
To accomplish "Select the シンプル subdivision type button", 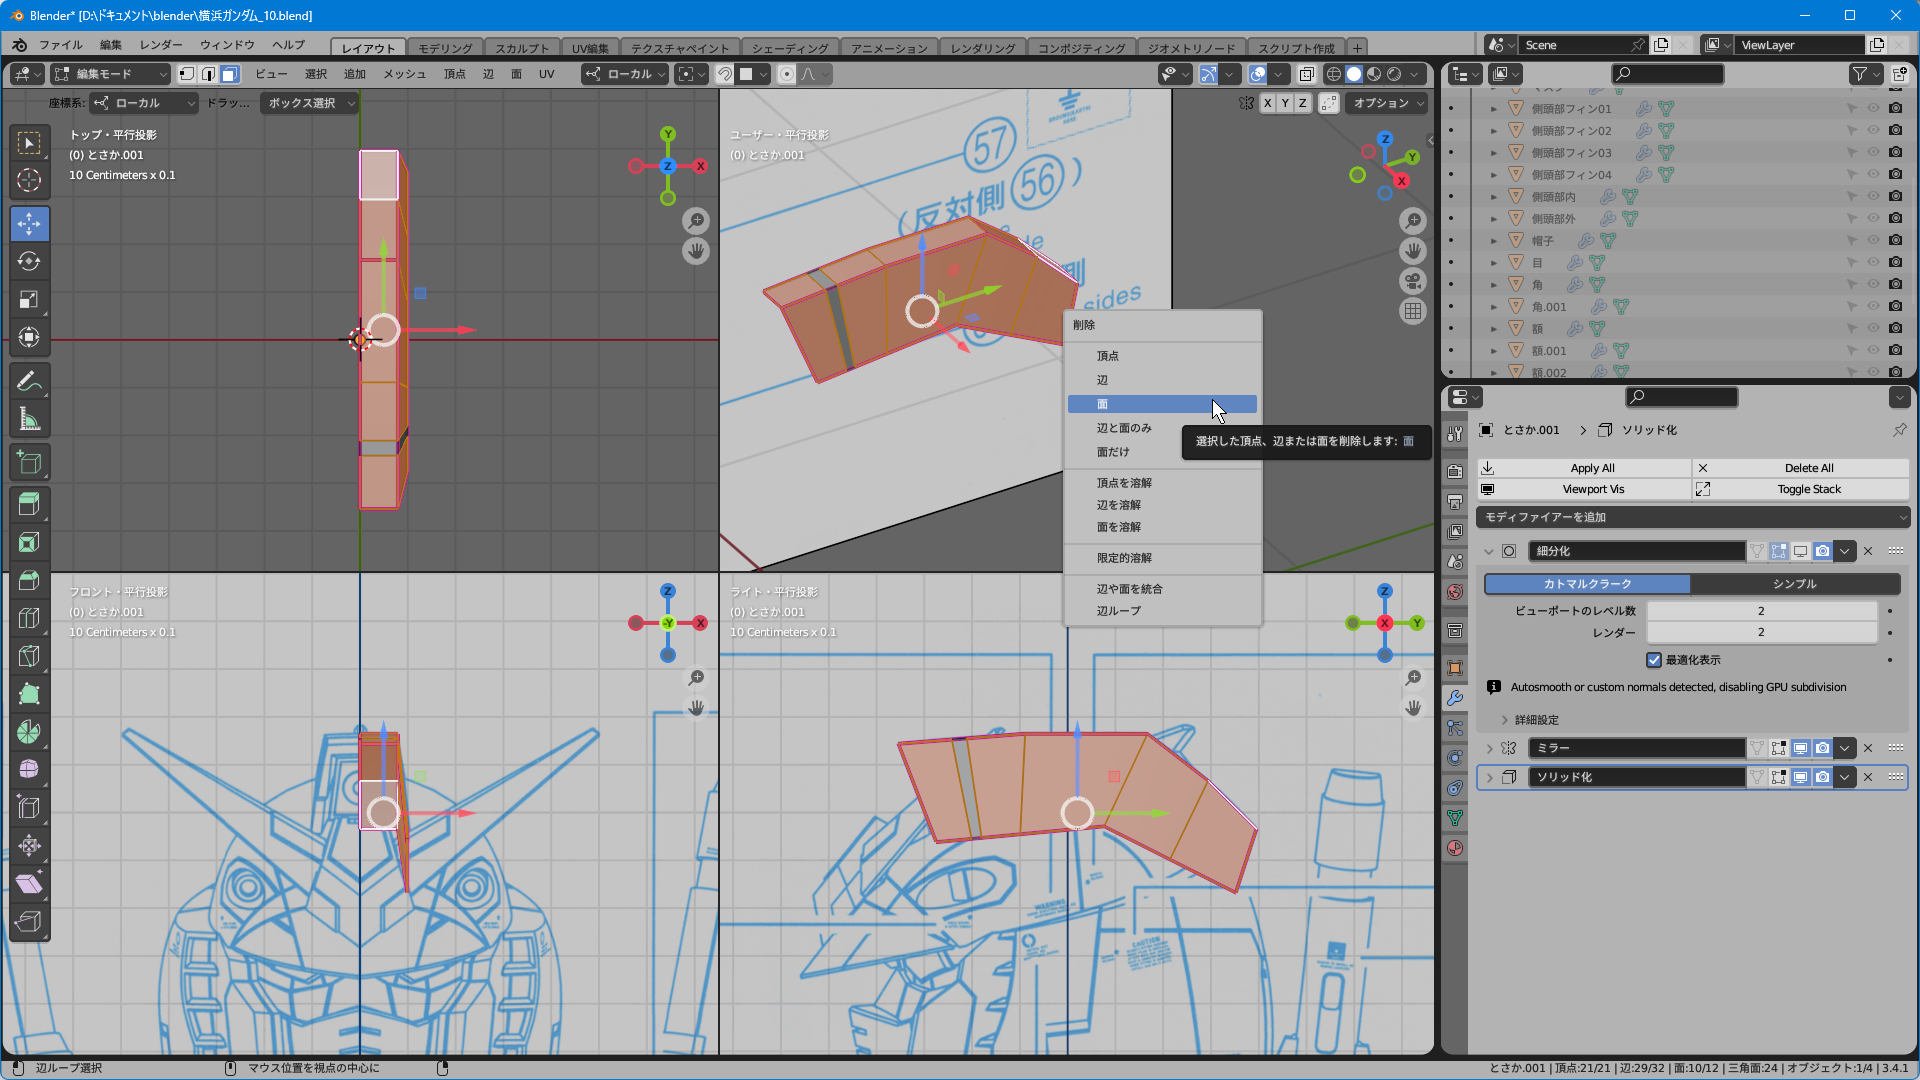I will click(x=1794, y=584).
